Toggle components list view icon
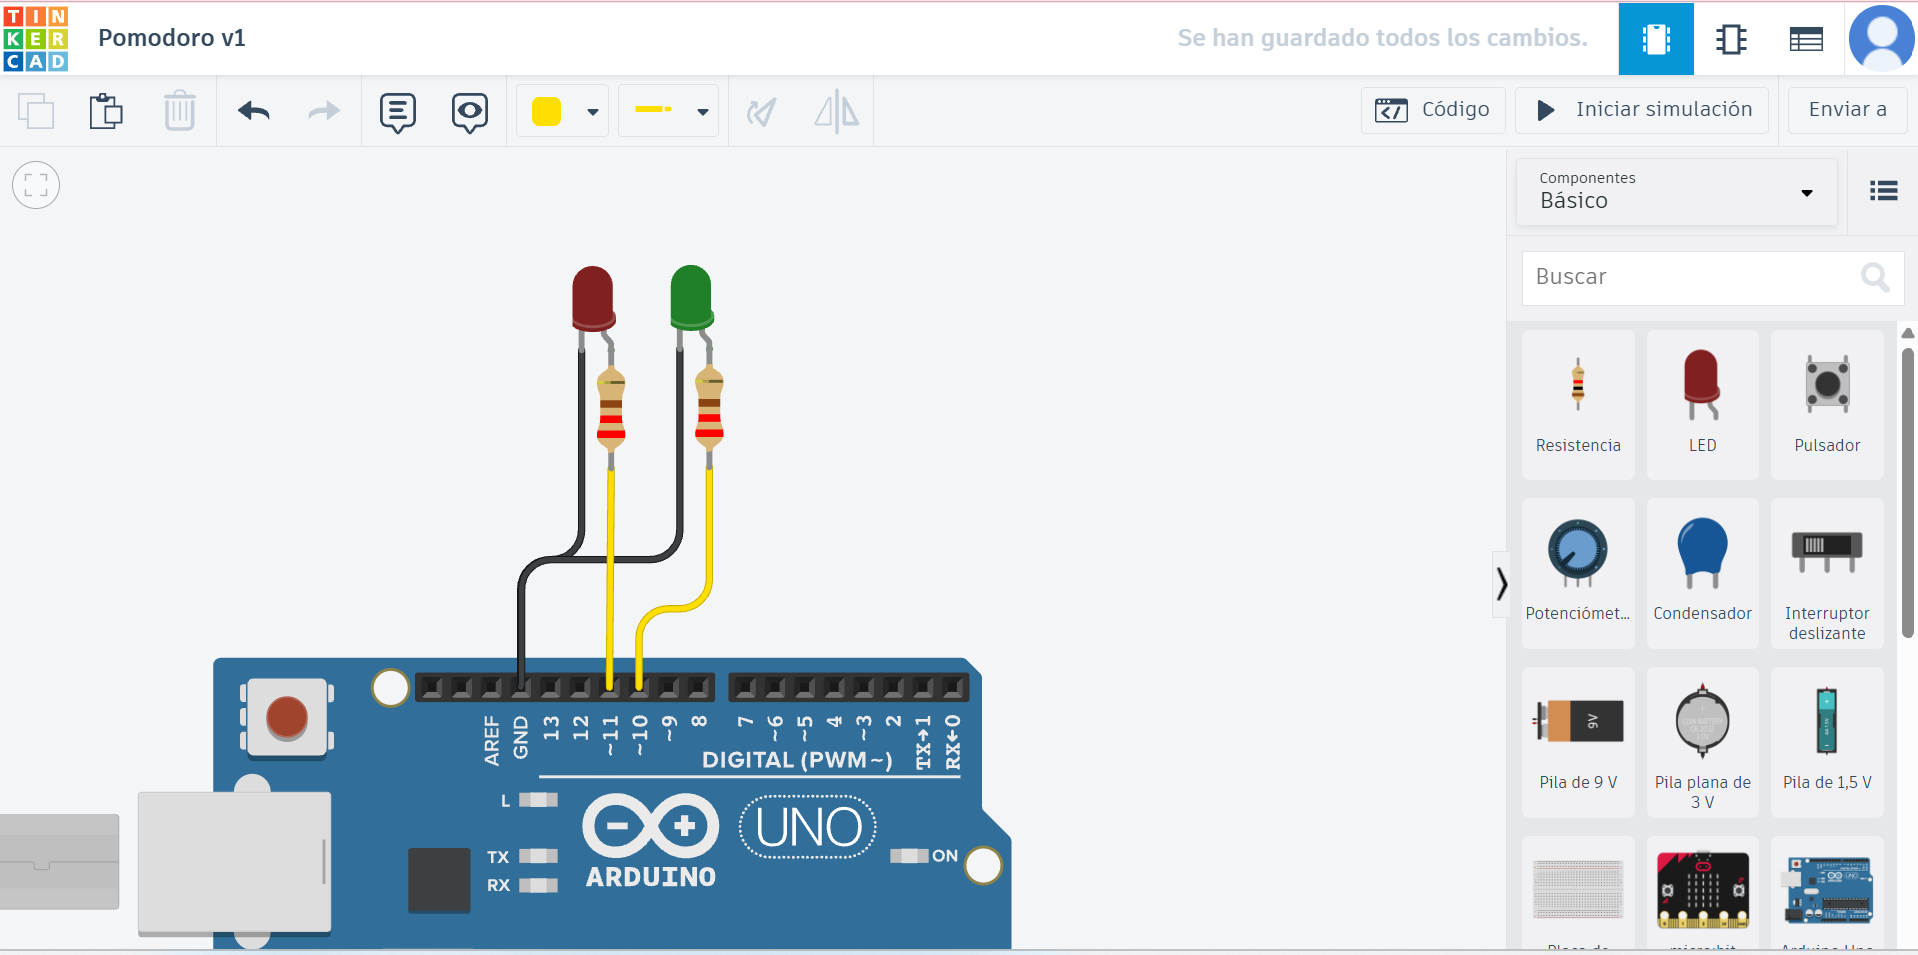1918x955 pixels. [x=1883, y=191]
